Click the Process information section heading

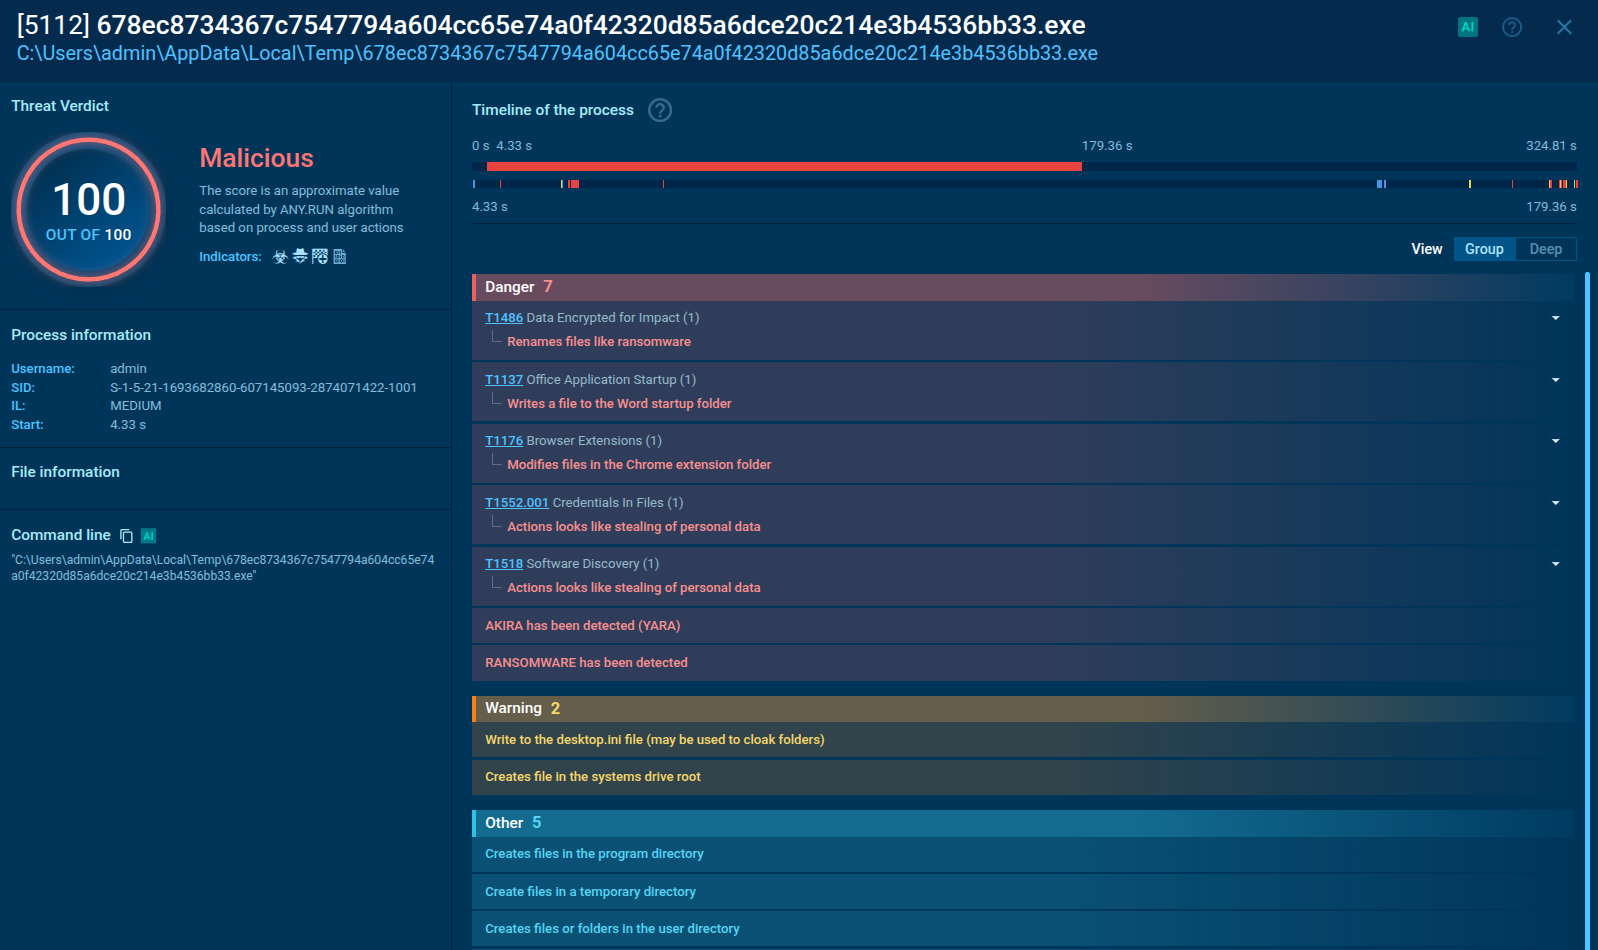(x=81, y=335)
